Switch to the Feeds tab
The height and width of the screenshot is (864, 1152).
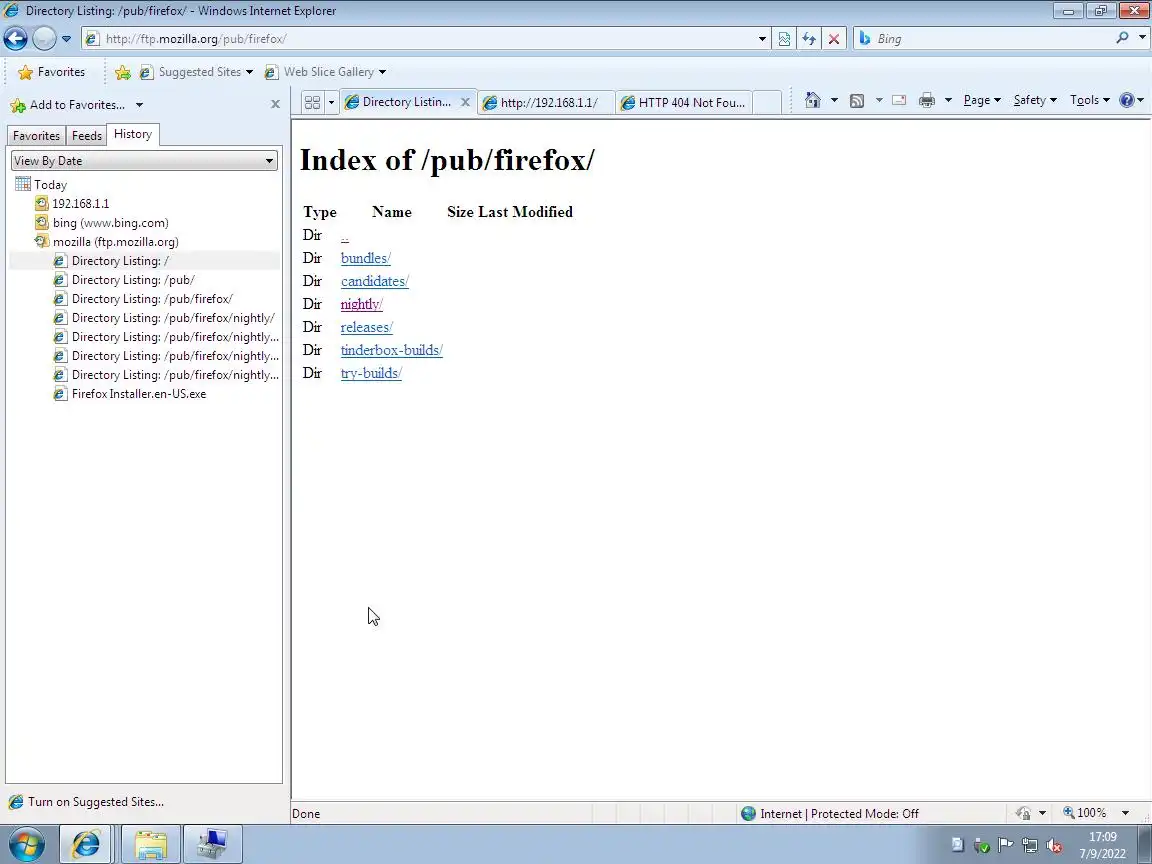tap(87, 136)
